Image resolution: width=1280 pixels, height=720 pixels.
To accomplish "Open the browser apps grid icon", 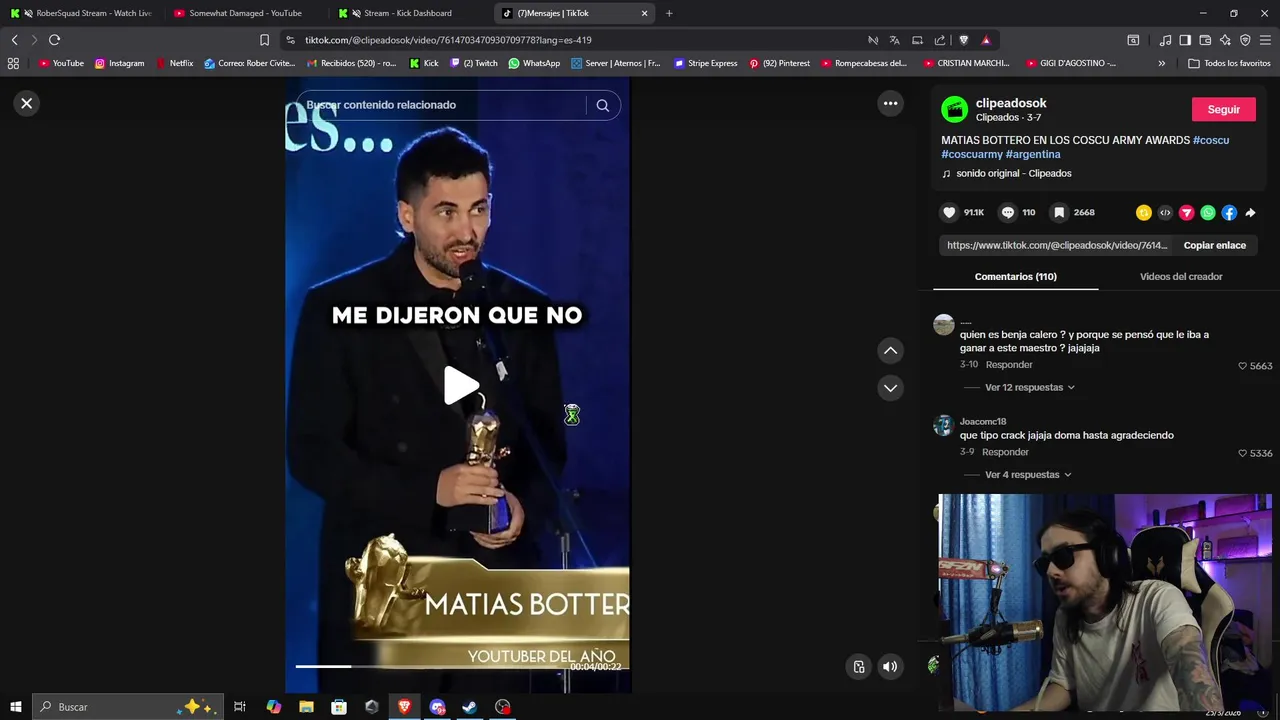I will [x=13, y=63].
